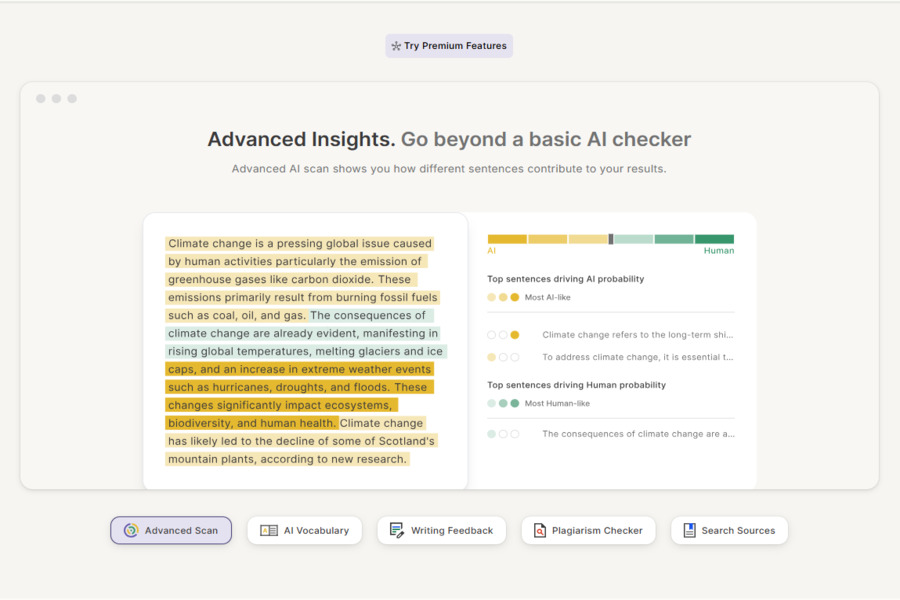
Task: Select sentence 'To address climate change, it is essential t...'
Action: pos(638,357)
